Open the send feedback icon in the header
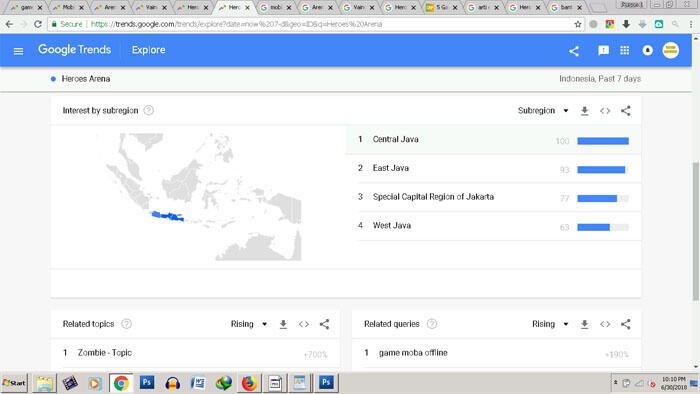This screenshot has height=394, width=700. point(603,50)
